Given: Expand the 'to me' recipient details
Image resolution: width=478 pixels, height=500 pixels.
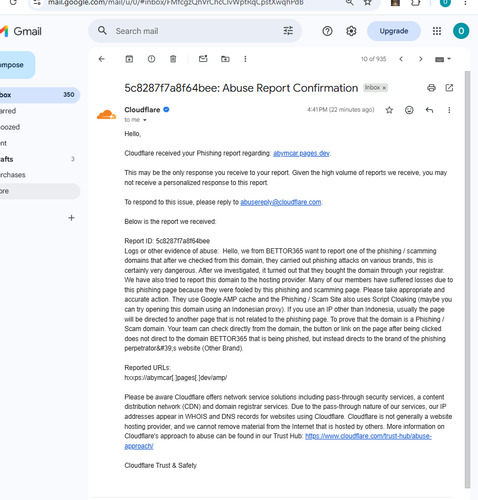Looking at the screenshot, I should [x=145, y=120].
